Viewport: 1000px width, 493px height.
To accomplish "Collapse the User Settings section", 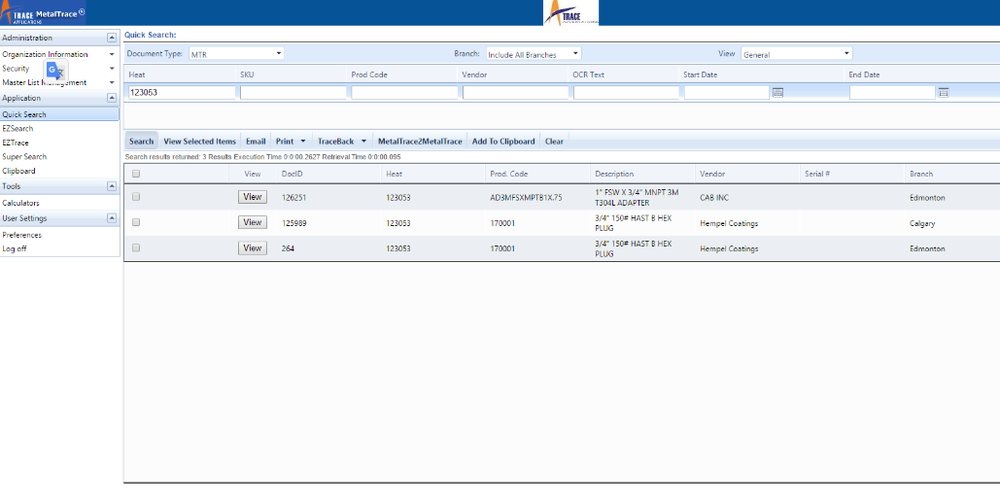I will (x=112, y=218).
